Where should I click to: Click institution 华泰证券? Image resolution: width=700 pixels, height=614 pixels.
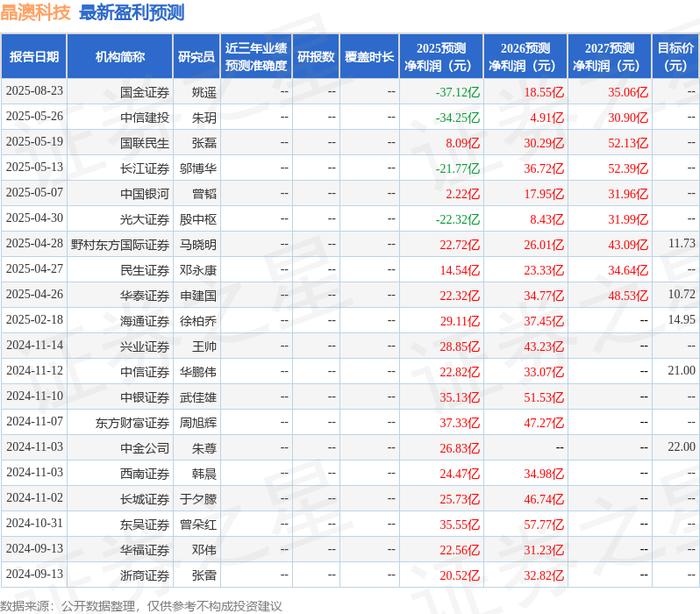tap(145, 296)
